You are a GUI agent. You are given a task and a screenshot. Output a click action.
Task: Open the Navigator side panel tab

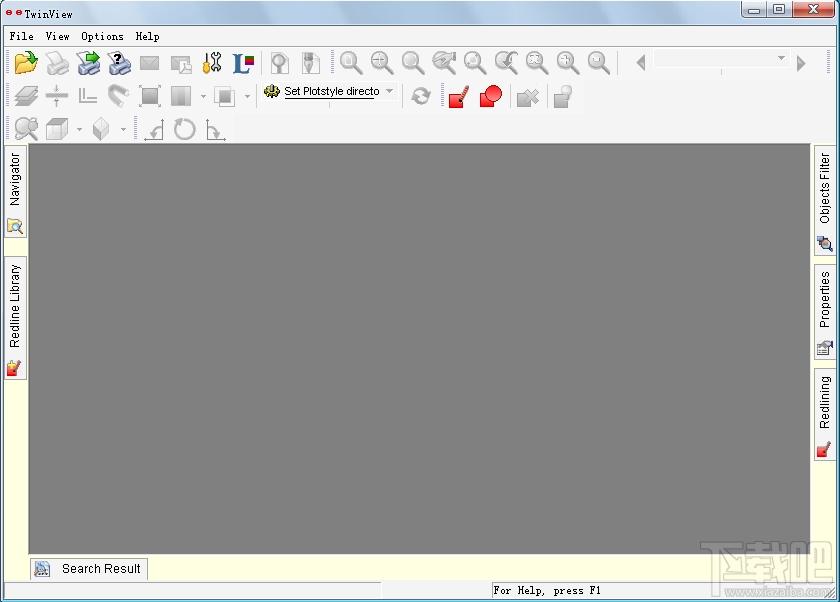tap(15, 191)
